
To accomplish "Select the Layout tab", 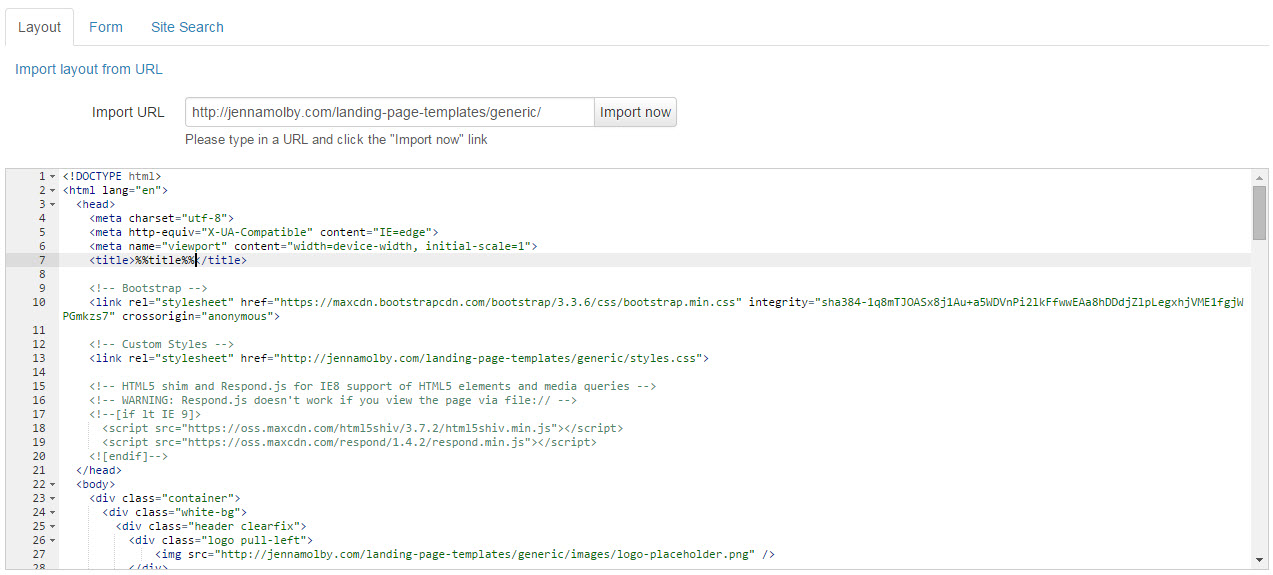I will click(40, 27).
